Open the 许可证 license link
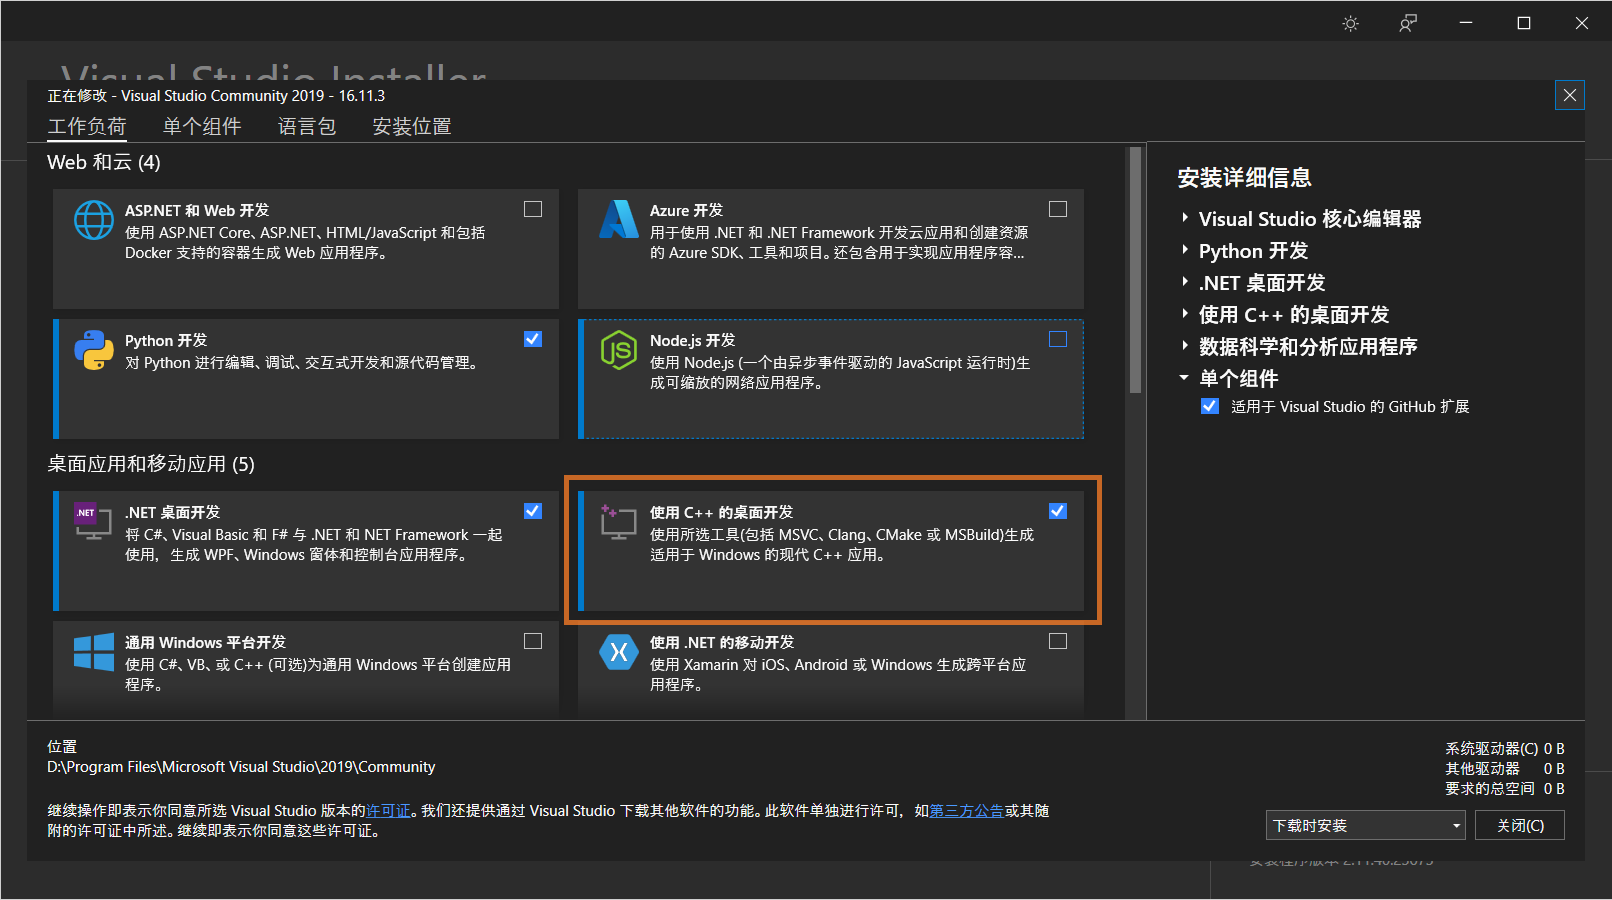1612x900 pixels. click(x=388, y=810)
